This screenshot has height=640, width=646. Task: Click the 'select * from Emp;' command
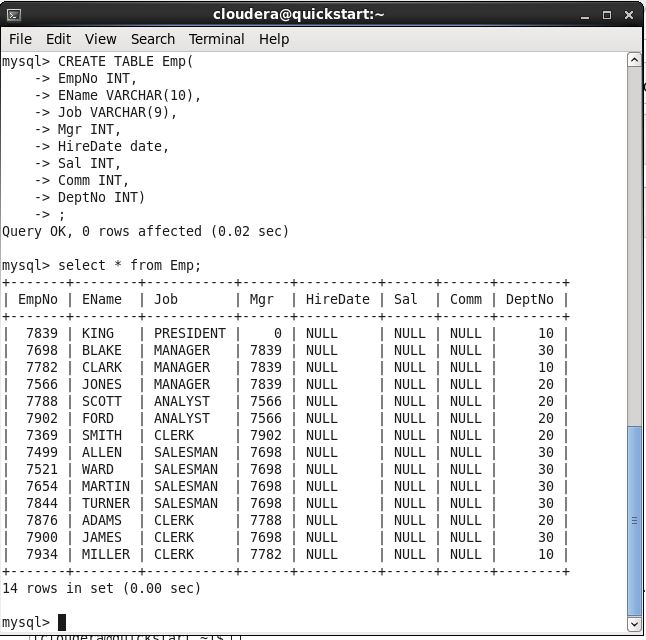[129, 265]
